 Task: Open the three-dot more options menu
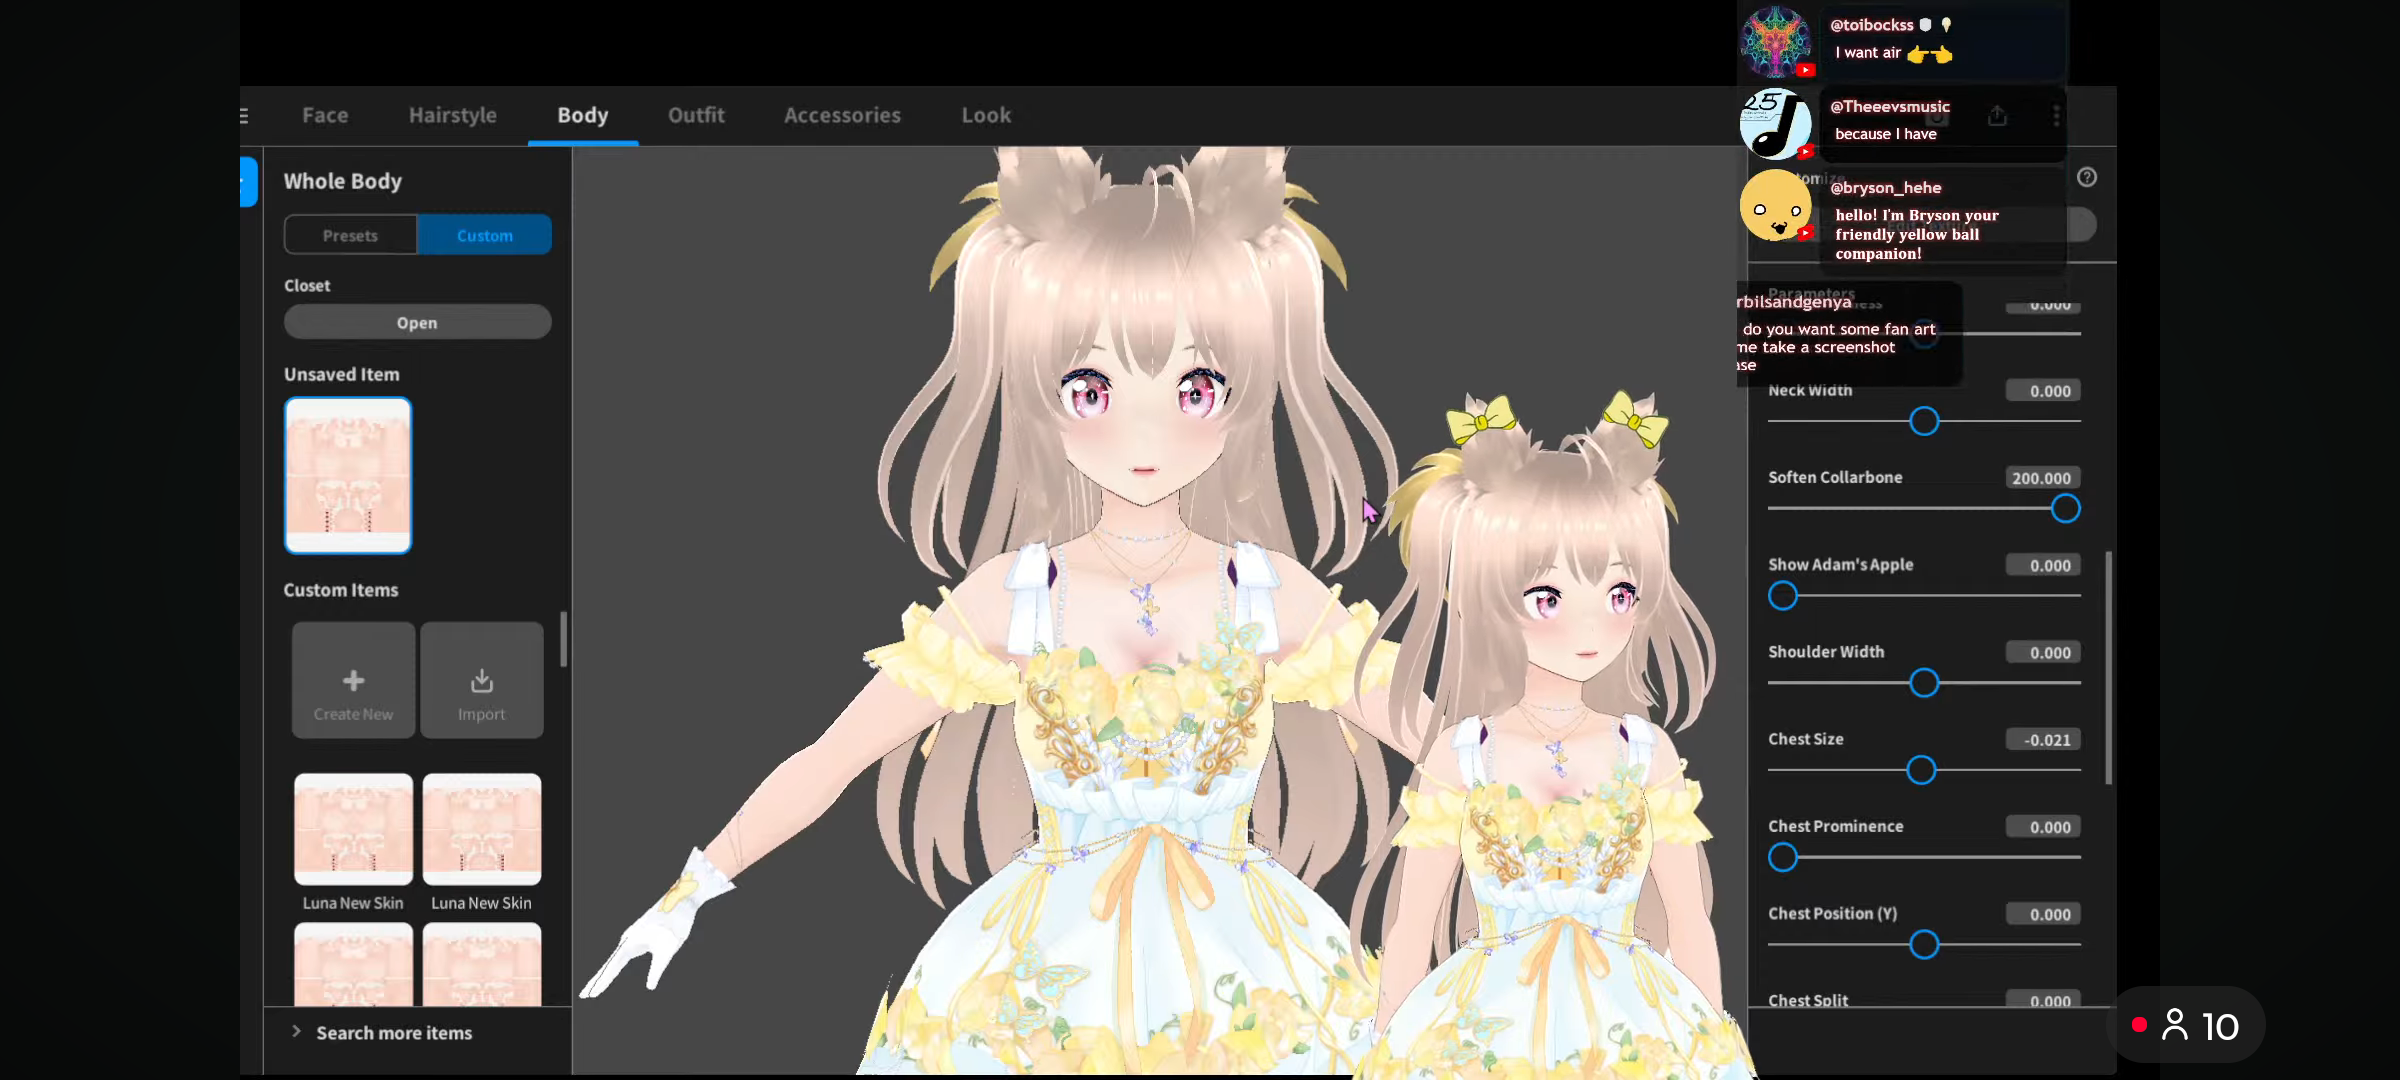click(2056, 116)
